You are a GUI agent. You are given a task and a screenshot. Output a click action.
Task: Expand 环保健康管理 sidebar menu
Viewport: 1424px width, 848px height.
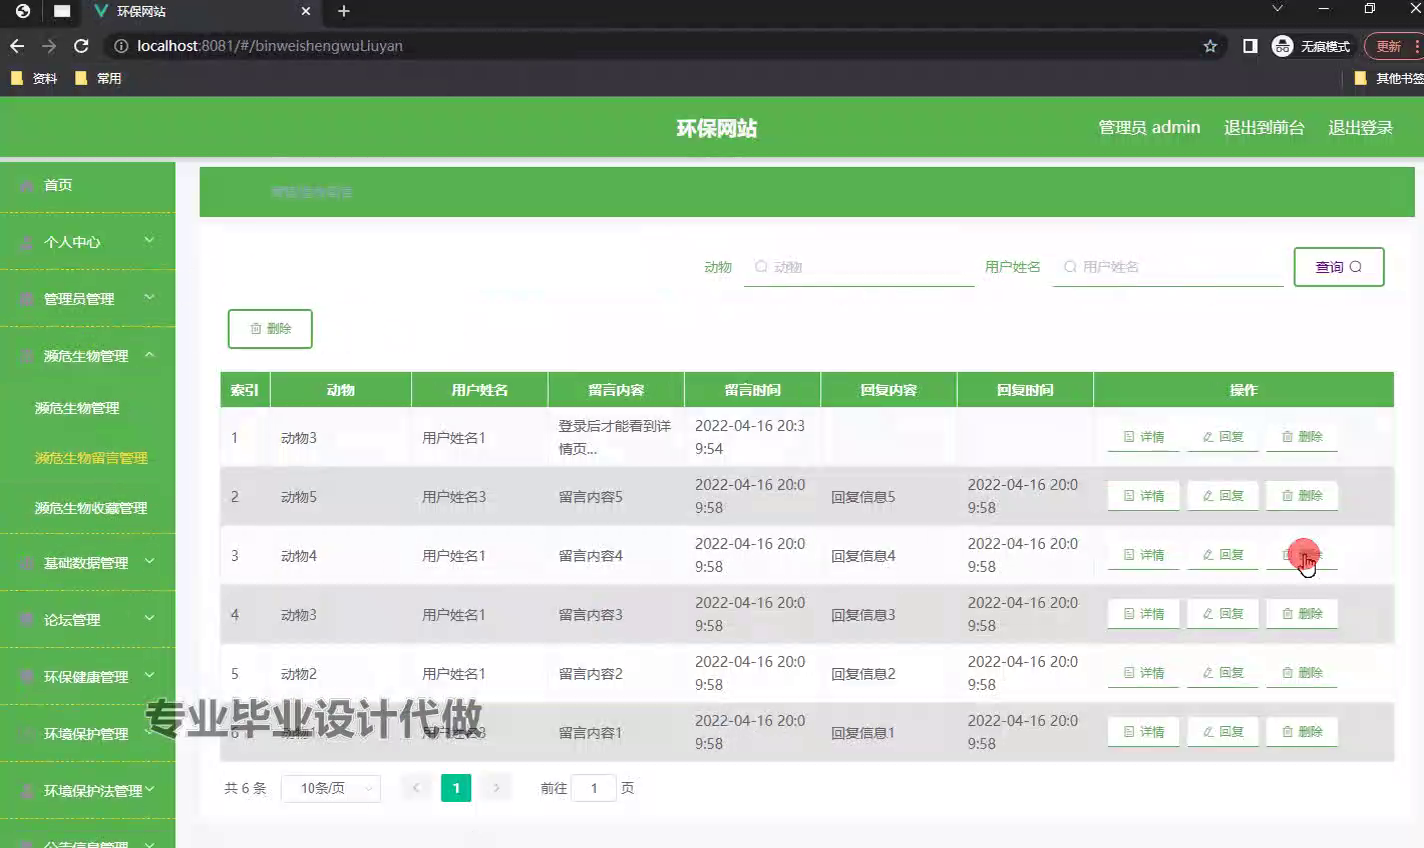[87, 677]
